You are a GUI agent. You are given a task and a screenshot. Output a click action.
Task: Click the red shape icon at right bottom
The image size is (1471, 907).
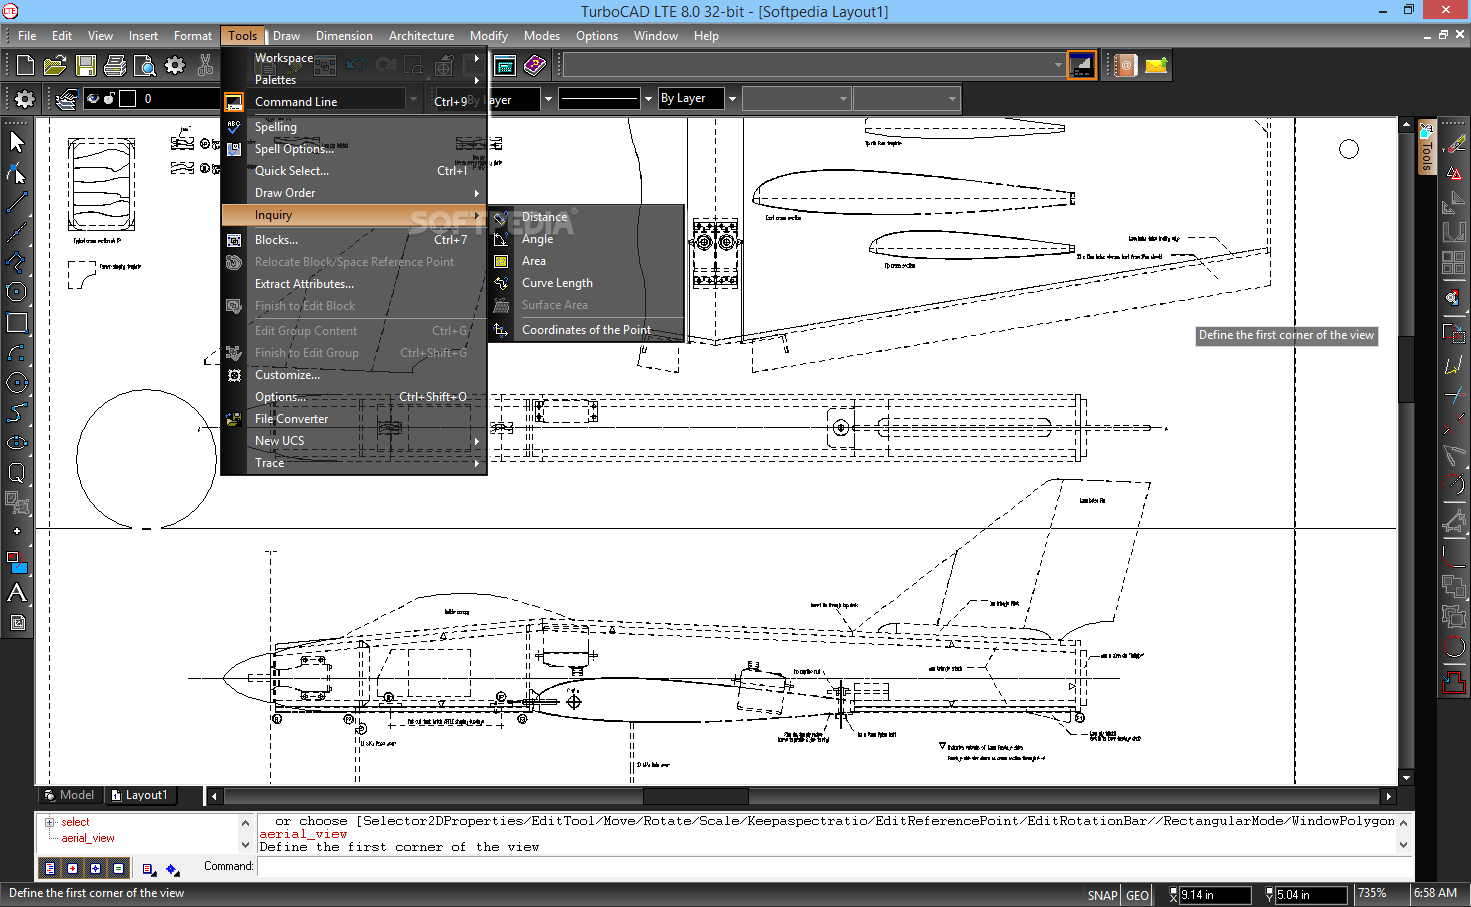[x=1454, y=682]
